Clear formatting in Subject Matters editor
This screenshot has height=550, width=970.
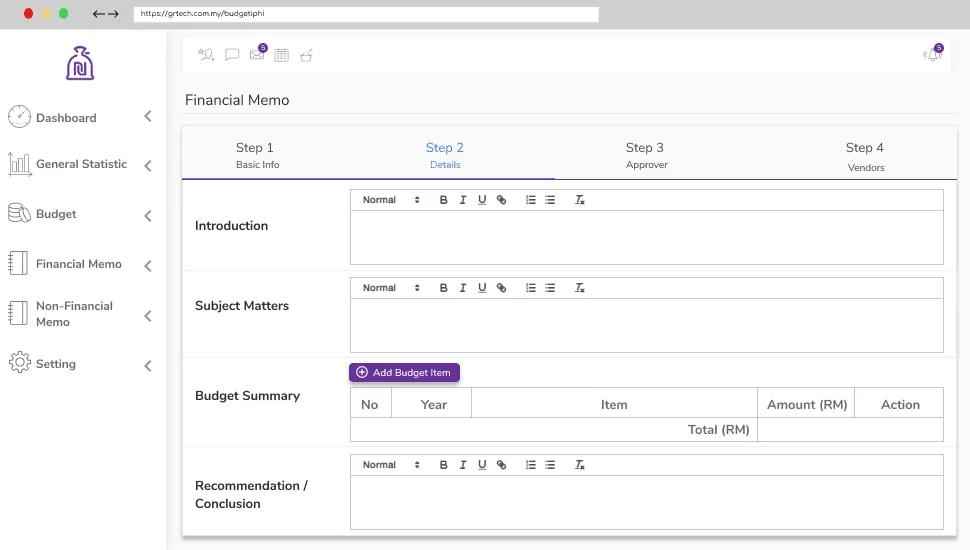(x=580, y=288)
